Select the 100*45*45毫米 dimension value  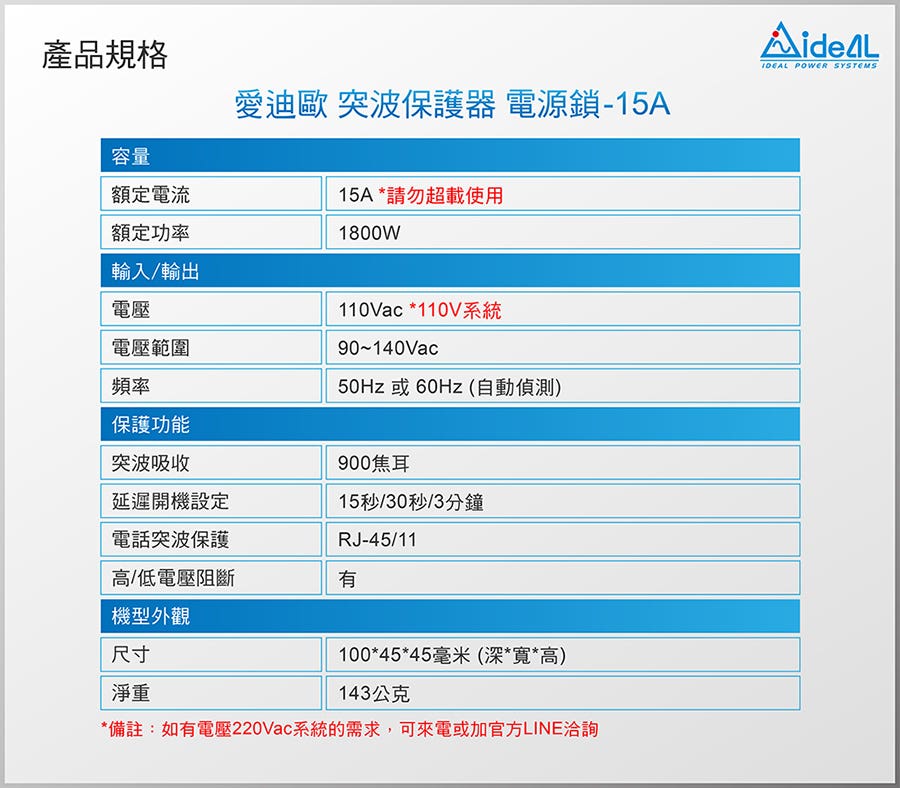(x=452, y=655)
